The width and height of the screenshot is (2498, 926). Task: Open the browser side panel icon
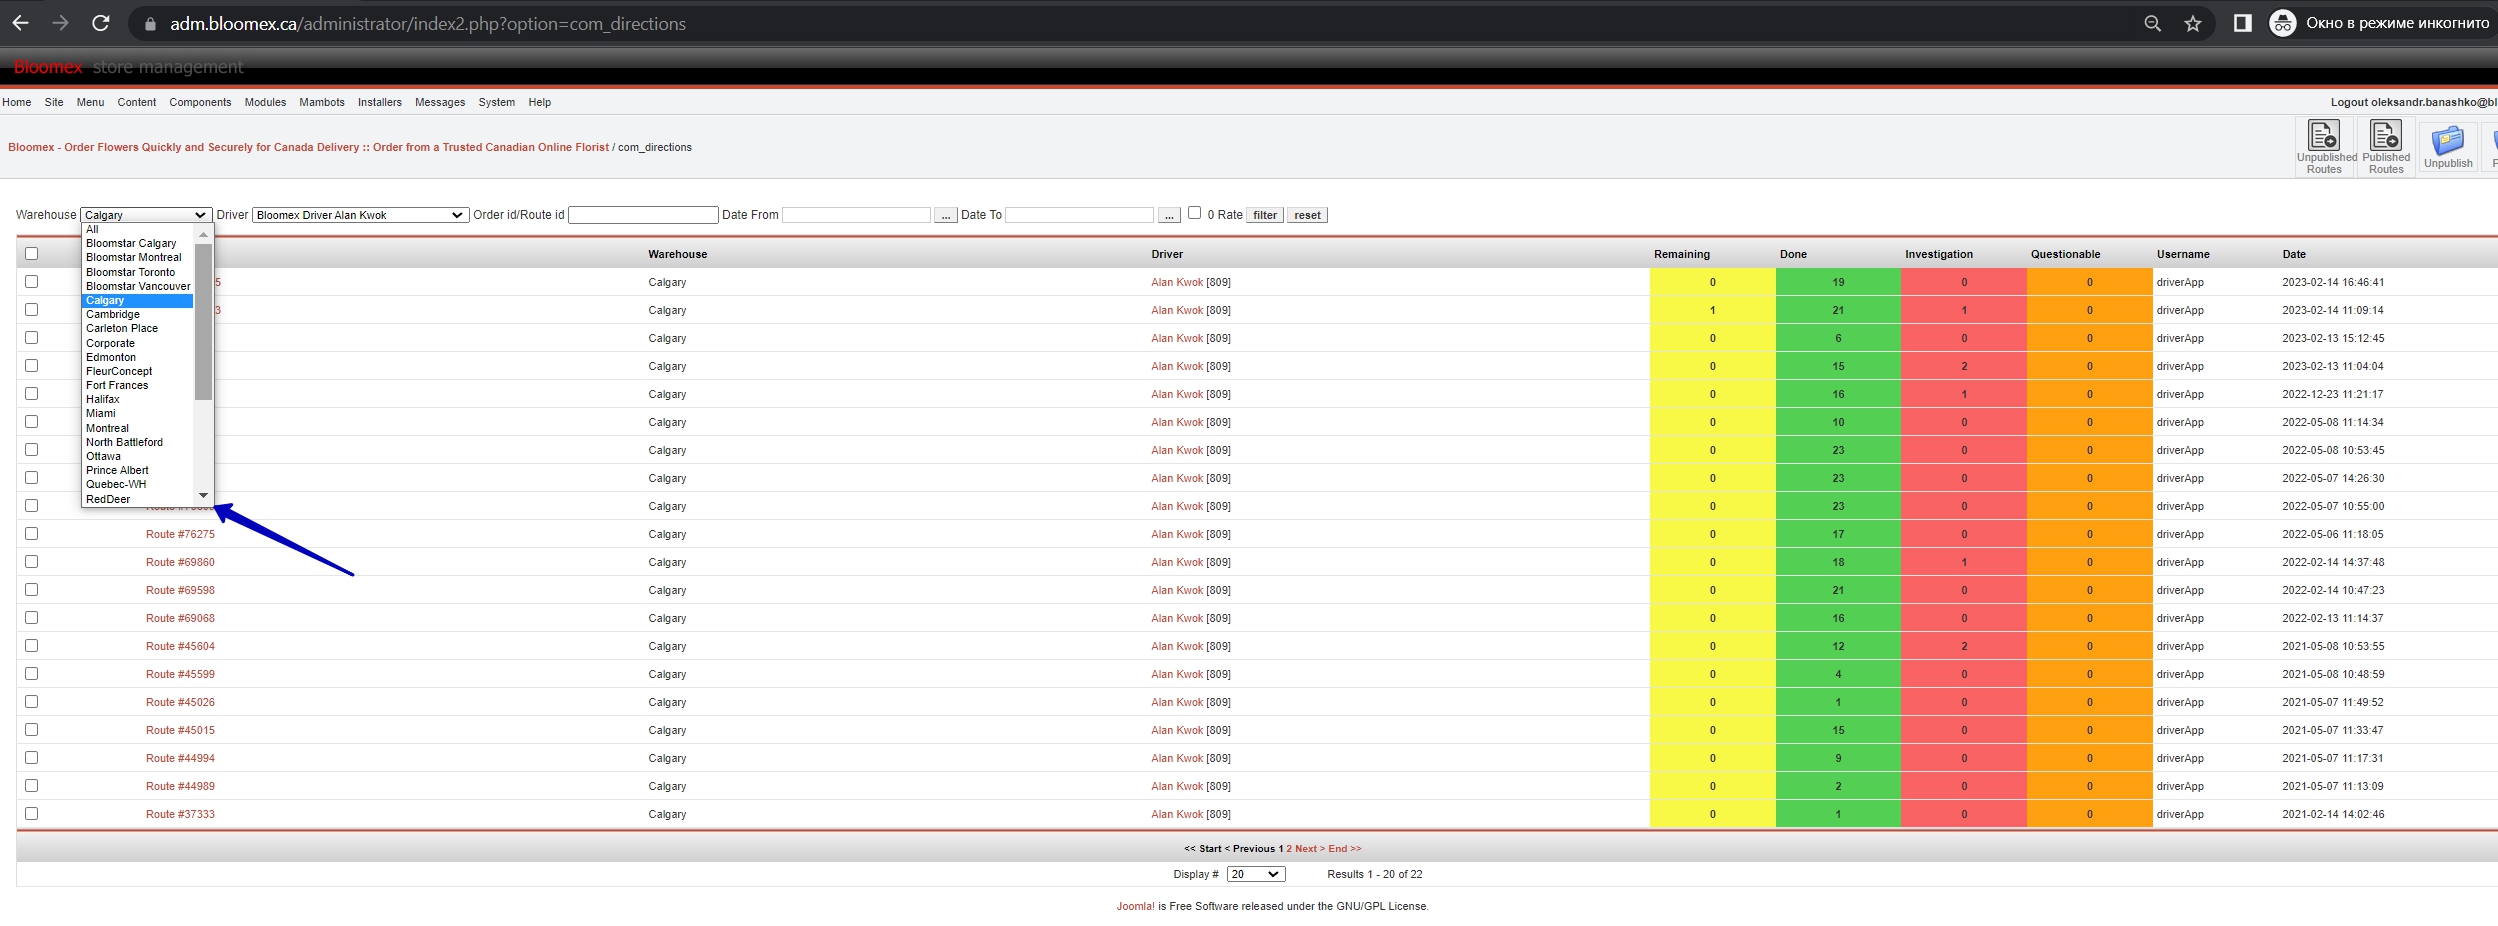click(2242, 23)
